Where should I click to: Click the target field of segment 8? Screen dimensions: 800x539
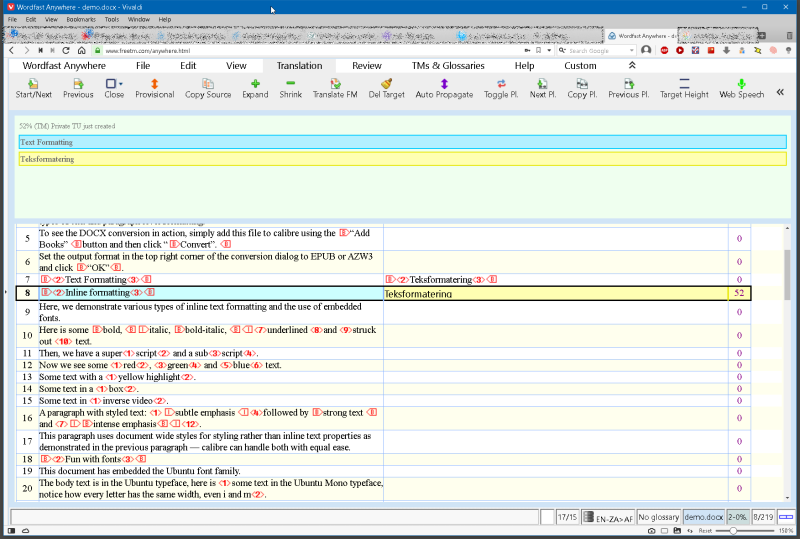(556, 293)
